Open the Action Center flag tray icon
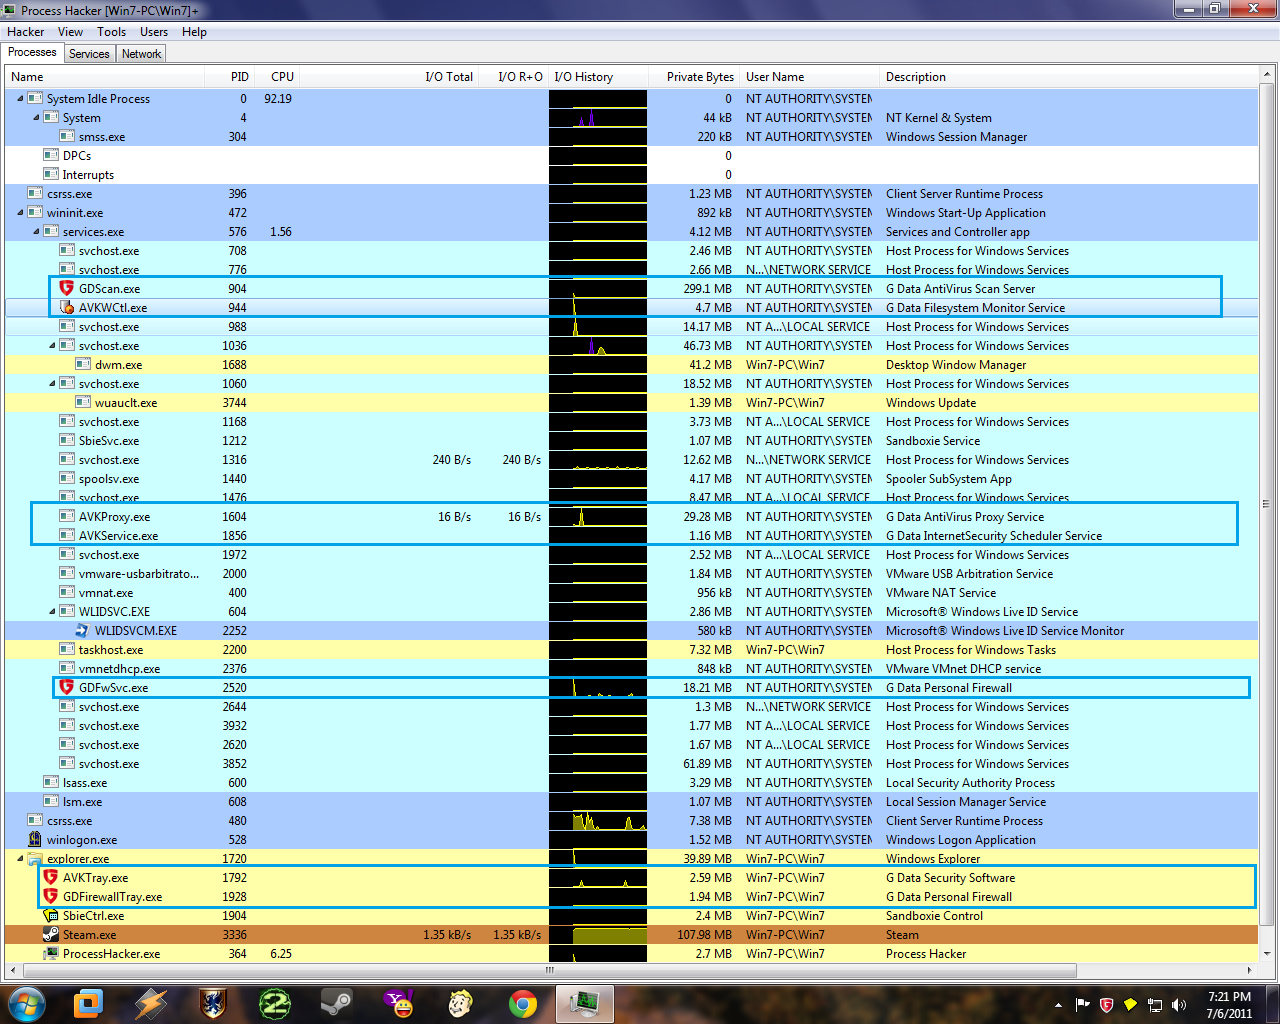This screenshot has height=1024, width=1280. pos(1082,1004)
